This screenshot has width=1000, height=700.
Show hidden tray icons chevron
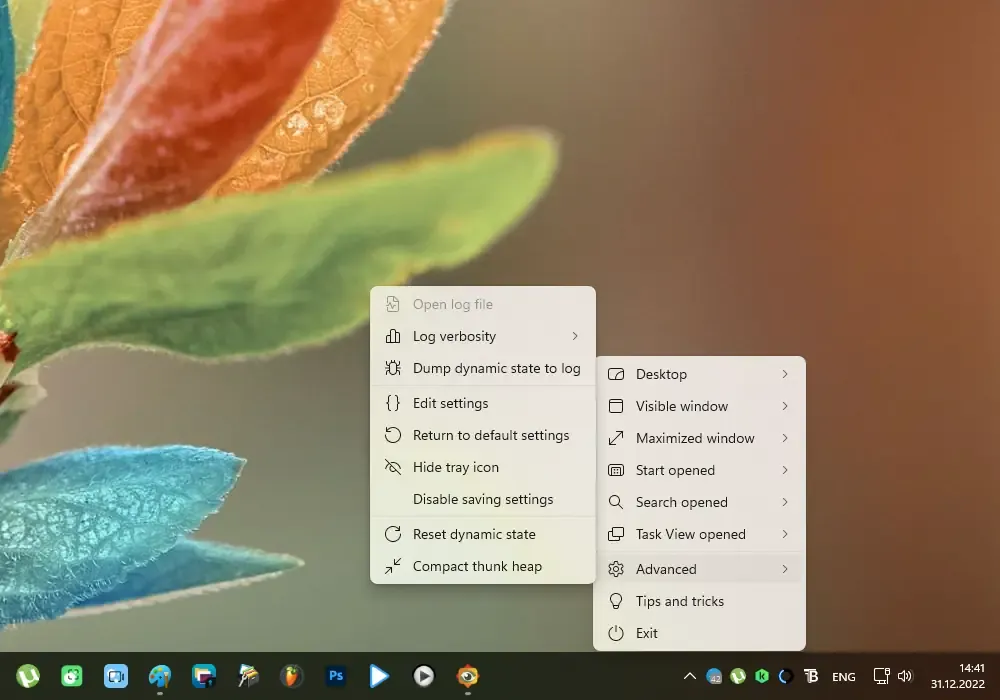(689, 676)
